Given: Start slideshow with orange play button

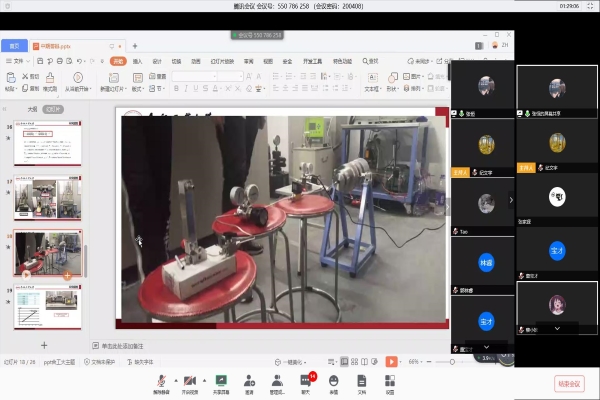Looking at the screenshot, I should pyautogui.click(x=391, y=361).
